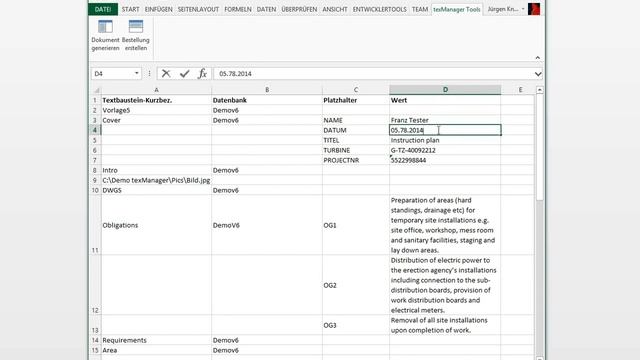Click the Dokument generieren icon
Viewport: 640px width, 360px height.
click(x=105, y=36)
